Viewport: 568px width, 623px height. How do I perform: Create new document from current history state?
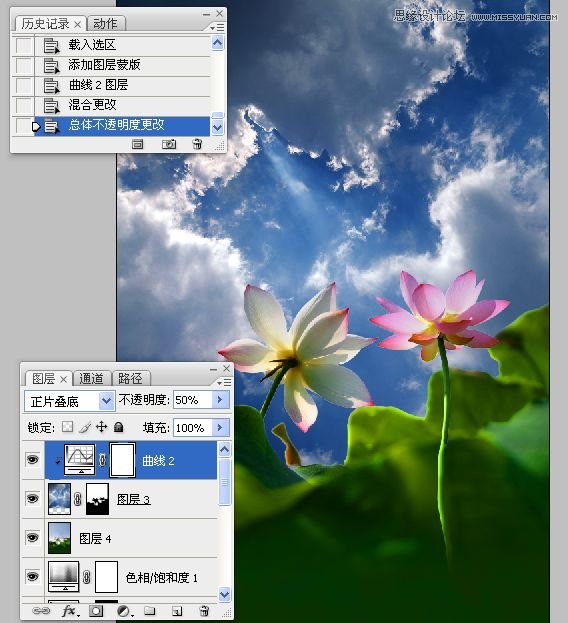137,144
